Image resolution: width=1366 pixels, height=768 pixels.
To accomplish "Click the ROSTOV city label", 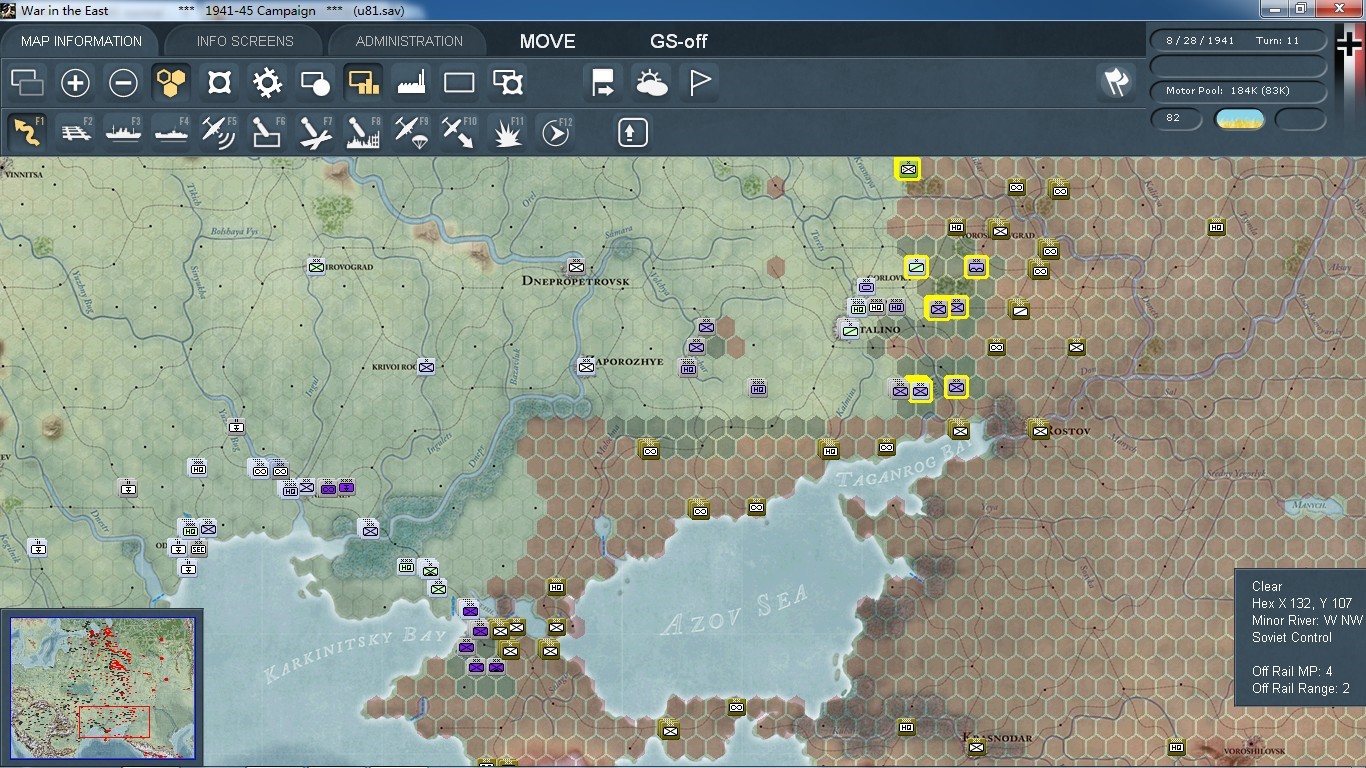I will 1068,430.
